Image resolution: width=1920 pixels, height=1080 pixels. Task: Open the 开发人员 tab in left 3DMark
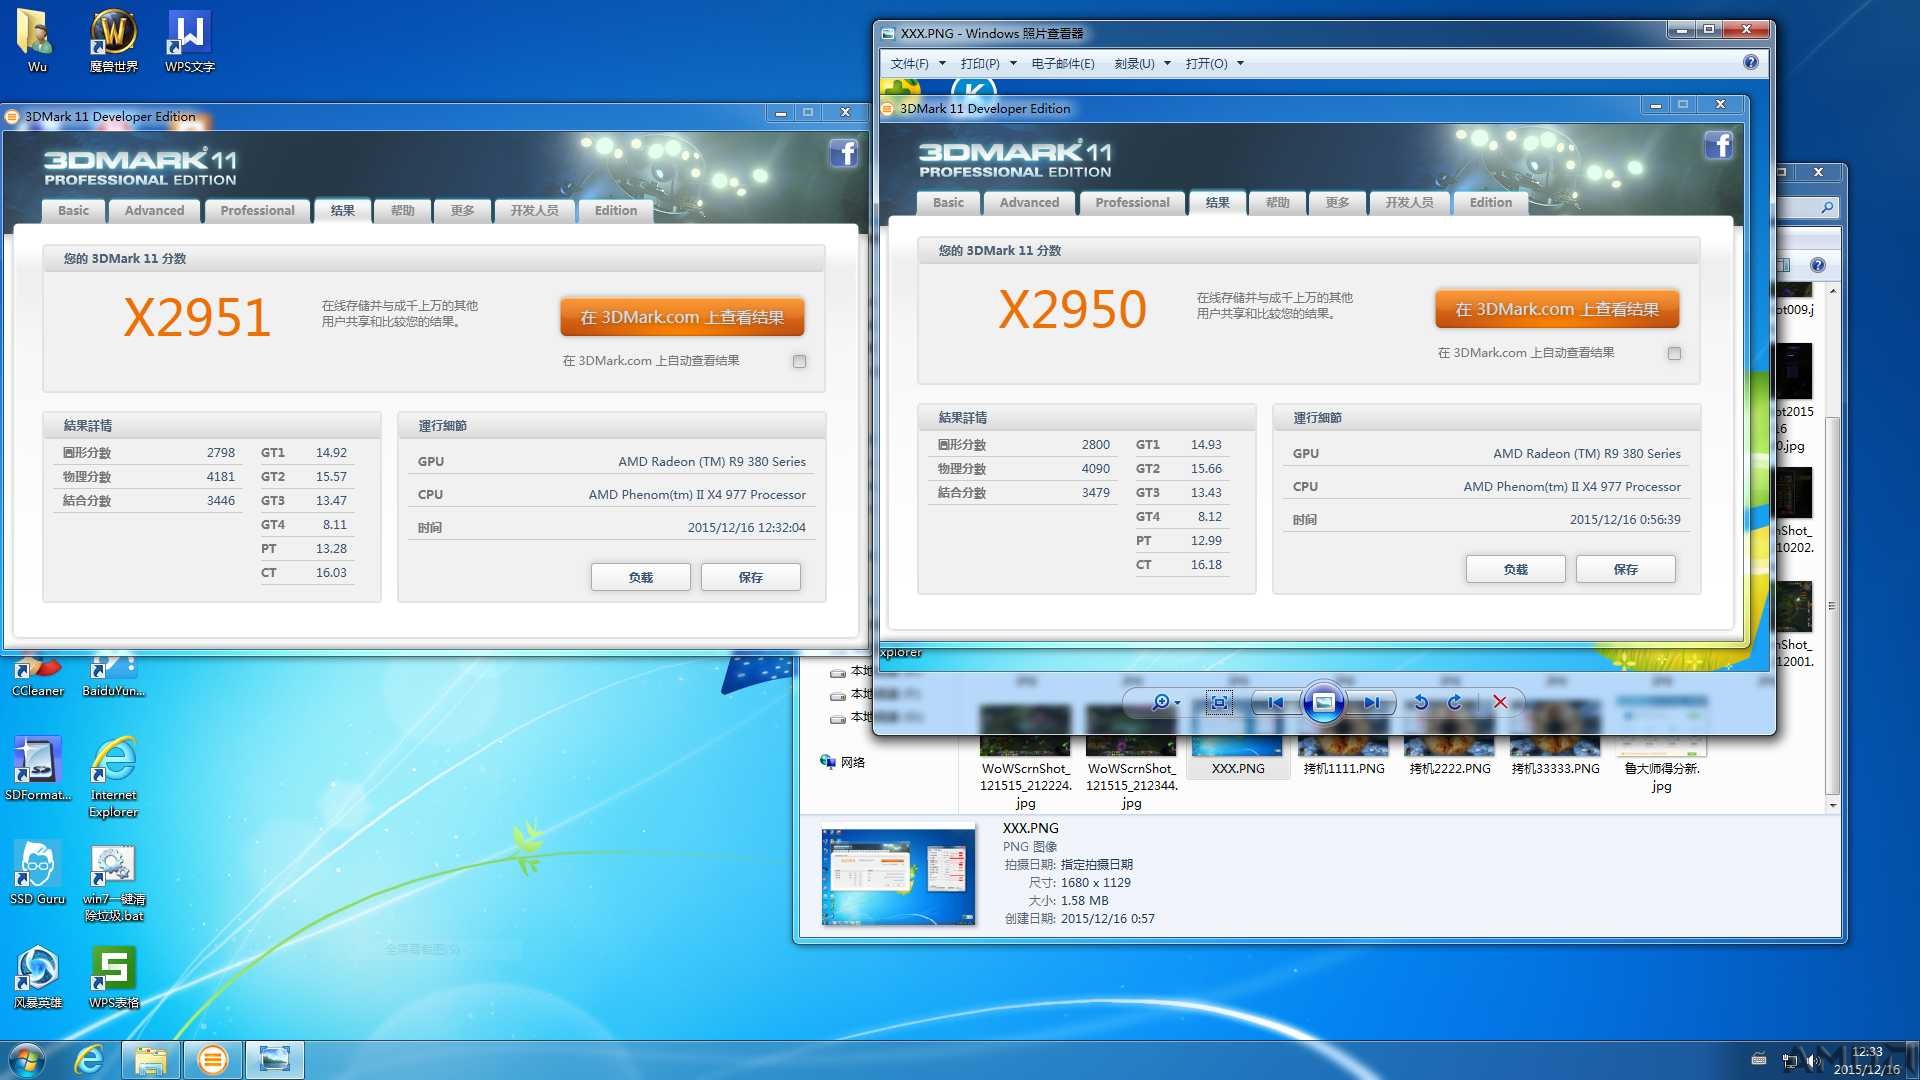point(535,211)
